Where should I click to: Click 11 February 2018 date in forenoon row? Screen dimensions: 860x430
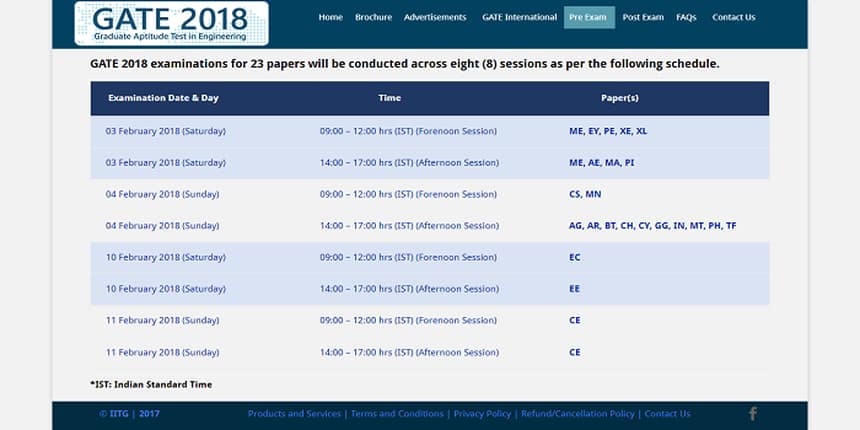[162, 320]
